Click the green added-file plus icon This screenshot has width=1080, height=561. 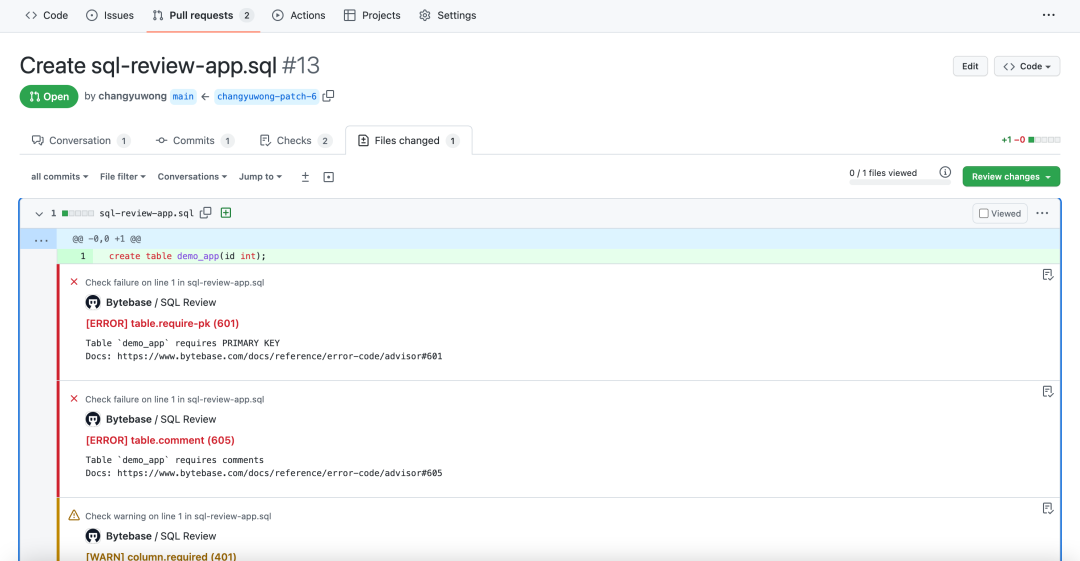coord(226,213)
